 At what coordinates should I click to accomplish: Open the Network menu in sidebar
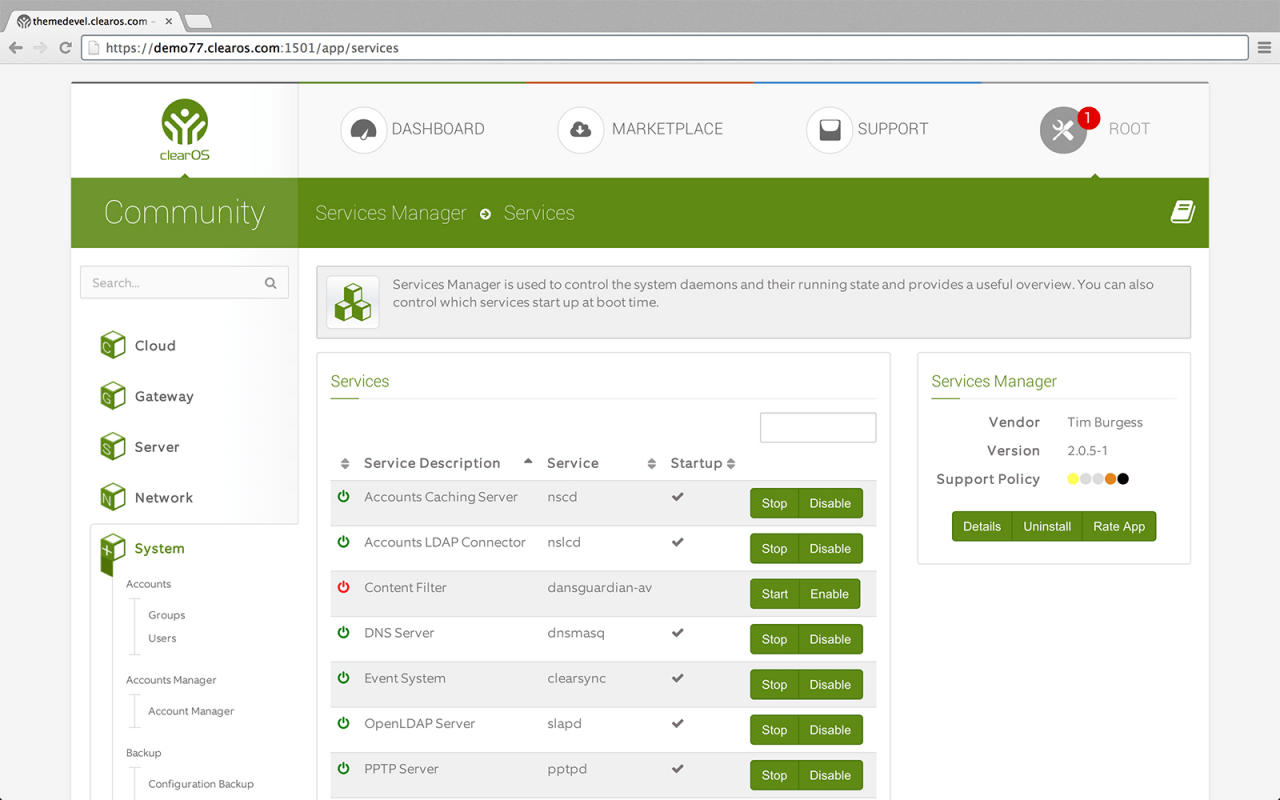click(164, 497)
